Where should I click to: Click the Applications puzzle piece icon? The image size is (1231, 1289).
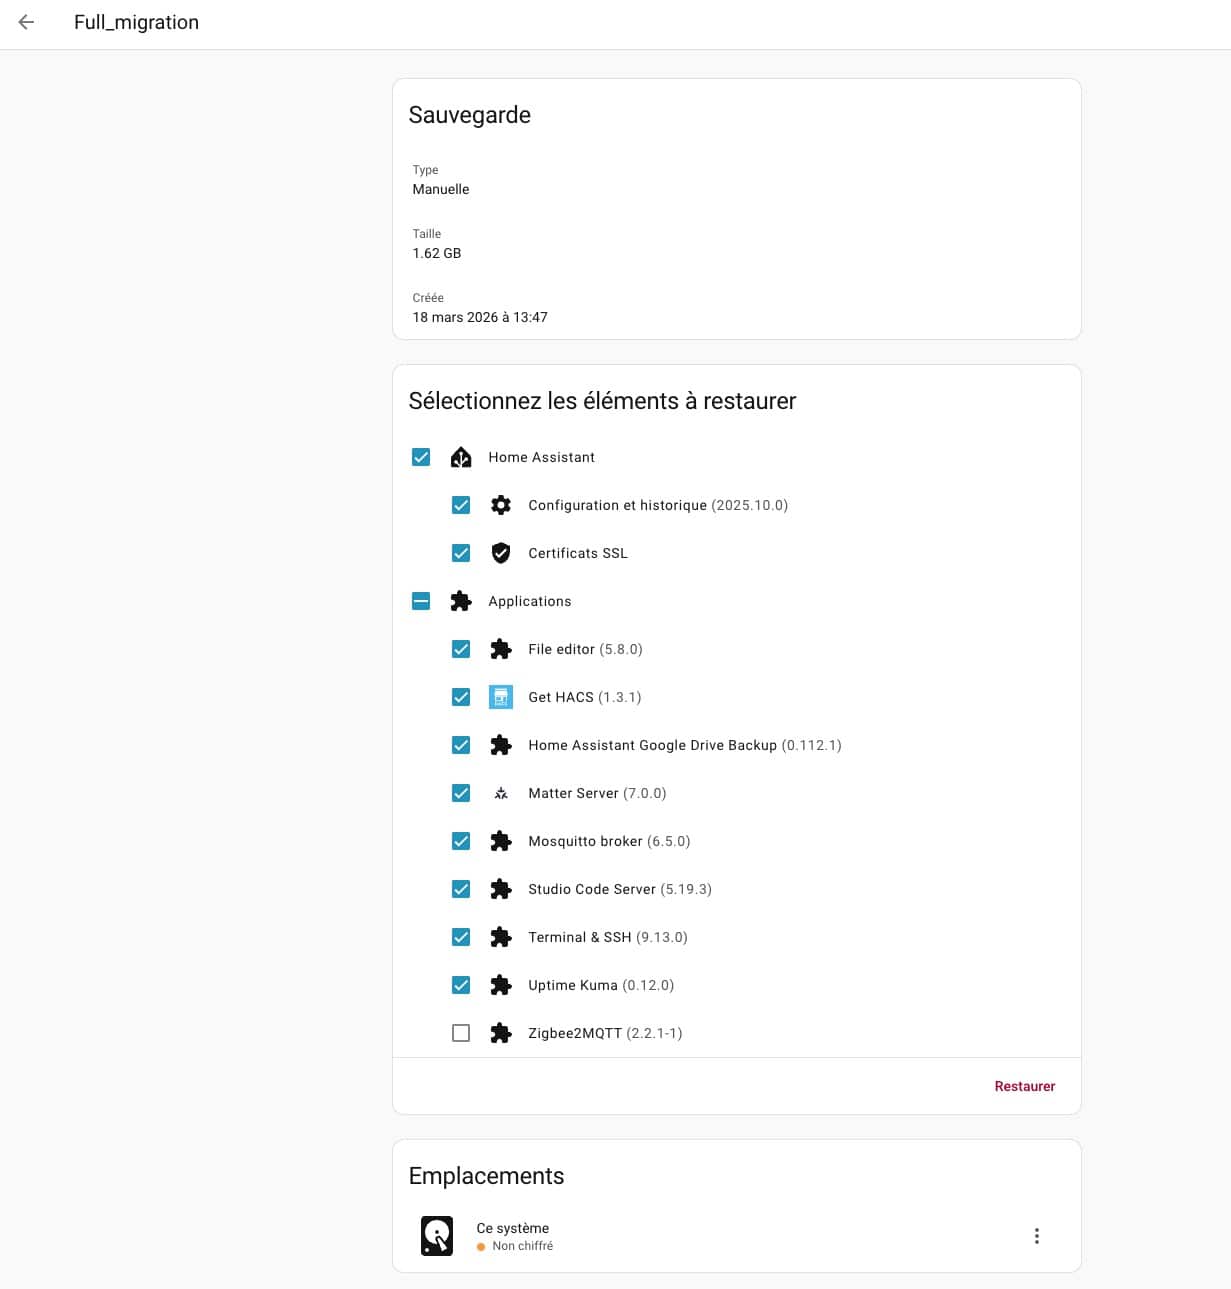tap(461, 601)
